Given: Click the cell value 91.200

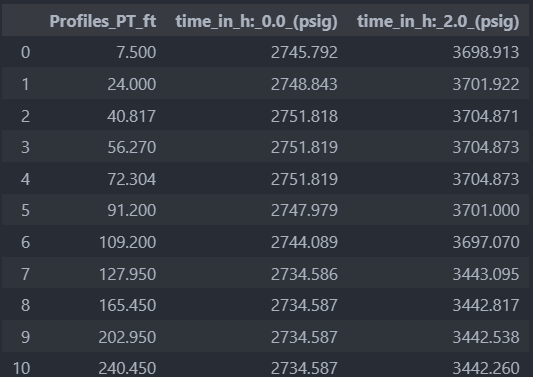Looking at the screenshot, I should (x=132, y=210).
